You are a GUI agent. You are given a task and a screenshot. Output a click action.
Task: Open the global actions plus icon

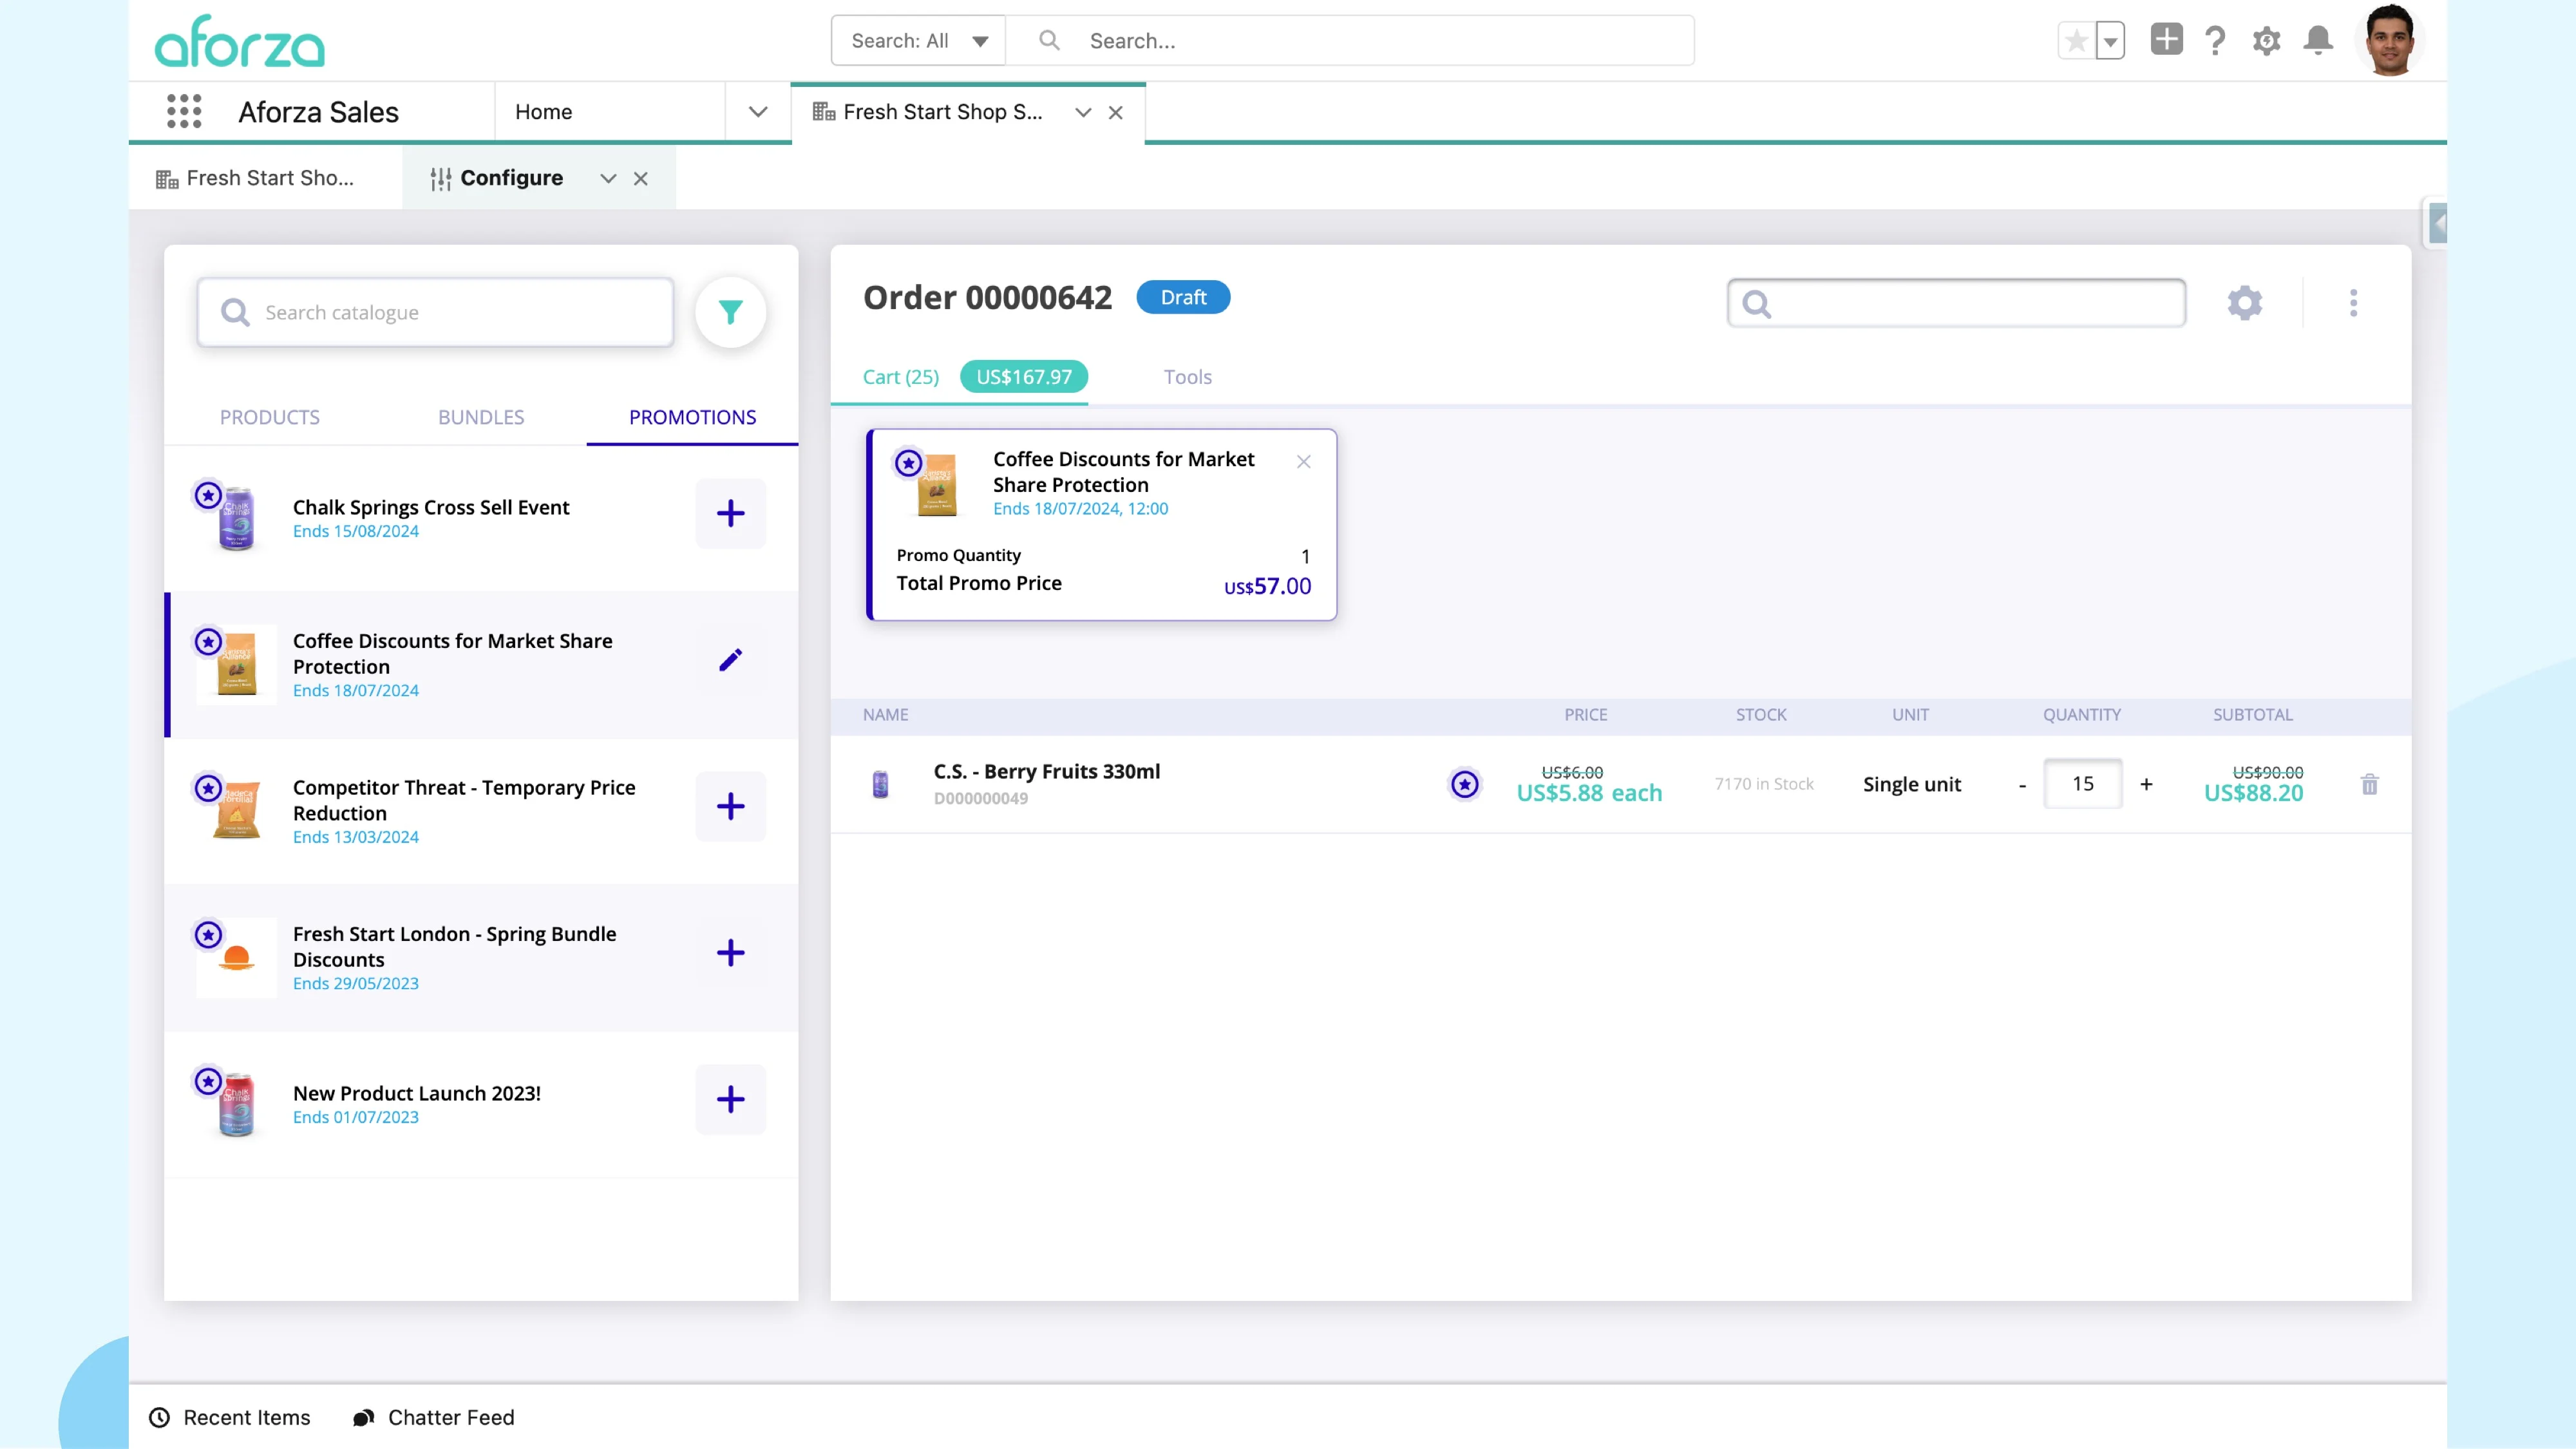2166,40
